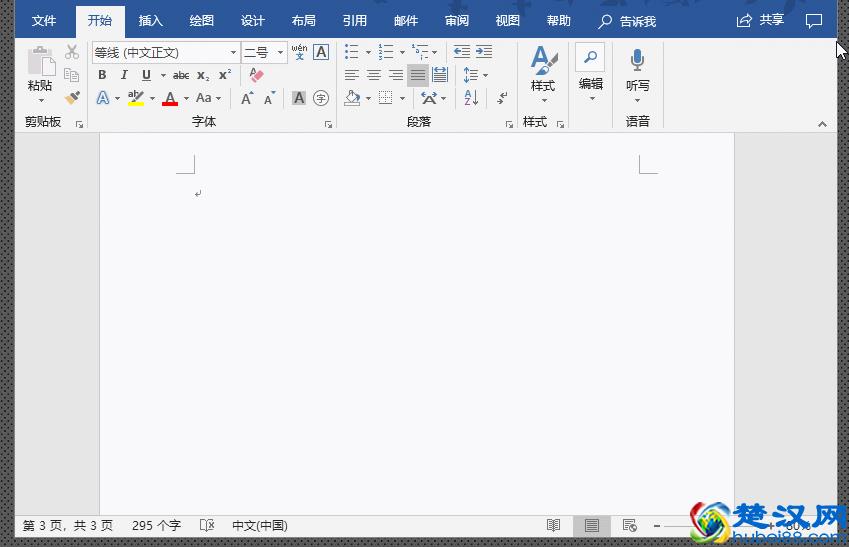Open Font dialog launcher
The width and height of the screenshot is (849, 547).
328,125
